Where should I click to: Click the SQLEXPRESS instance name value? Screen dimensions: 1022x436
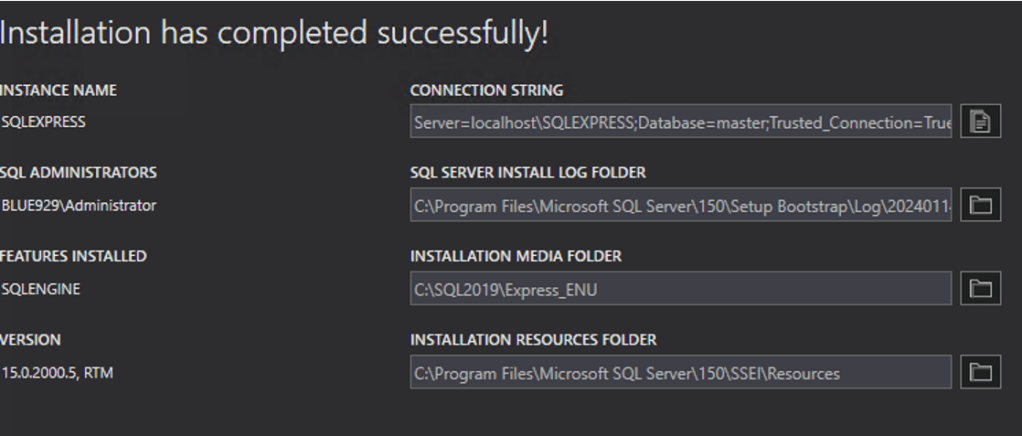[44, 122]
